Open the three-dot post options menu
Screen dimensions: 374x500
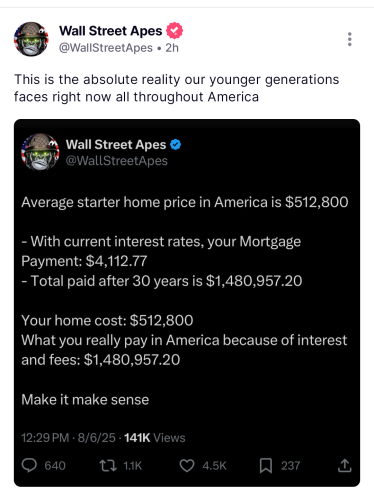tap(349, 39)
